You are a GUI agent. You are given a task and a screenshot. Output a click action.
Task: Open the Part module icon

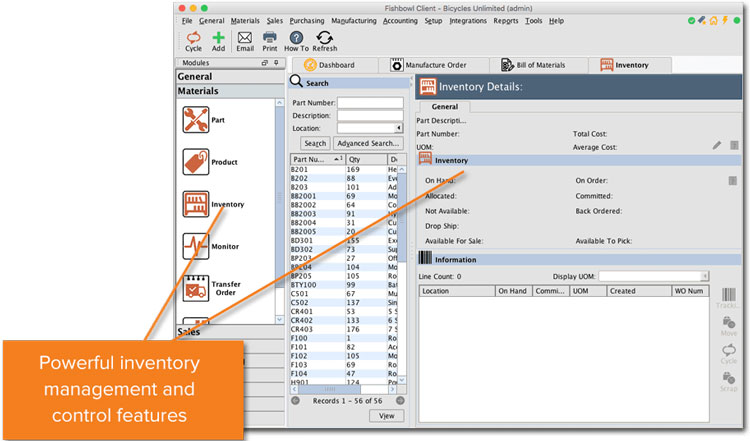(x=196, y=120)
